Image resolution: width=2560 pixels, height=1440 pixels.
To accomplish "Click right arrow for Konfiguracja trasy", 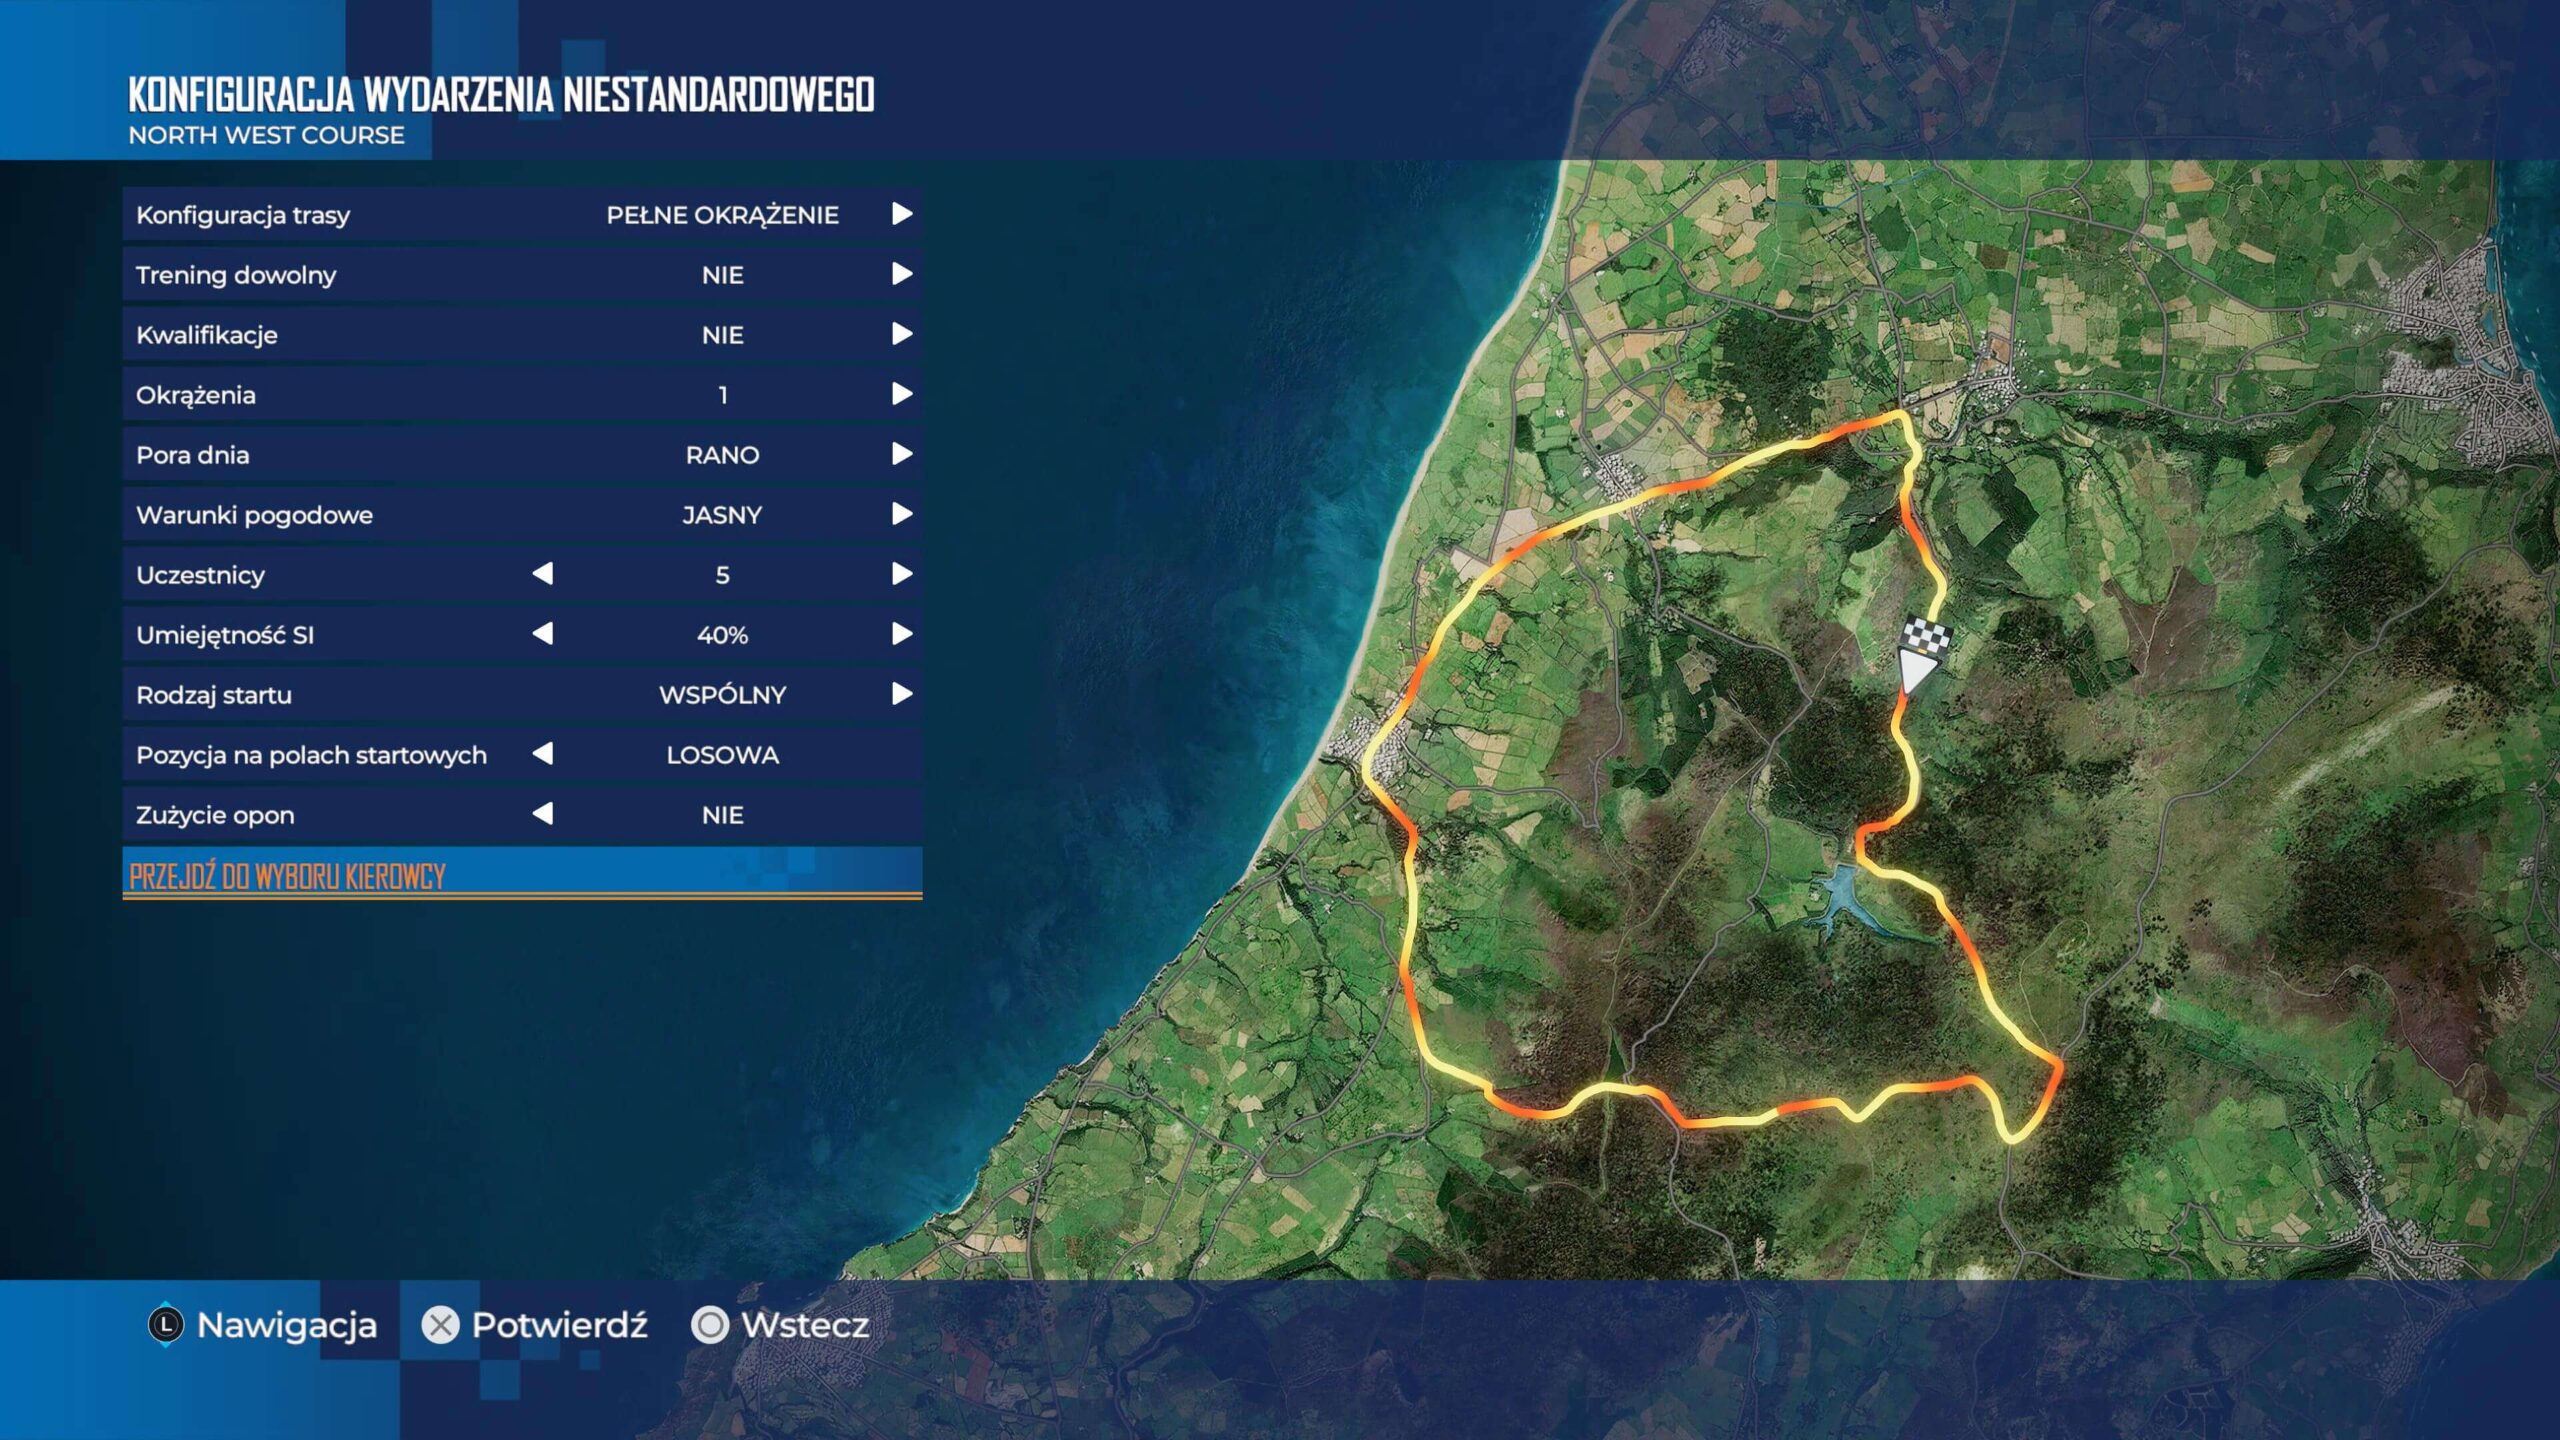I will click(901, 214).
